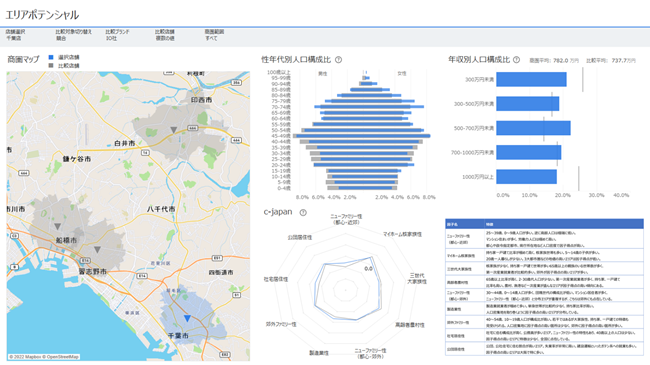Click gray triangle marker above 習志野市 label
Screen dimensions: 650x365
97,250
